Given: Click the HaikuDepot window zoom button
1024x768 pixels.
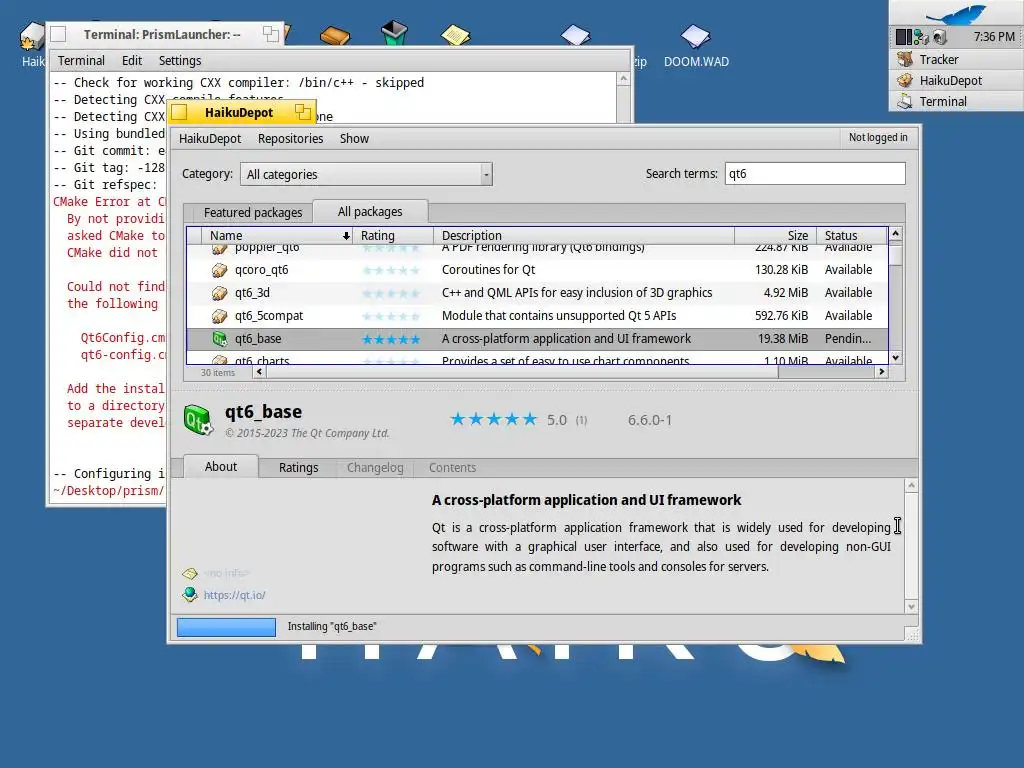Looking at the screenshot, I should point(302,112).
